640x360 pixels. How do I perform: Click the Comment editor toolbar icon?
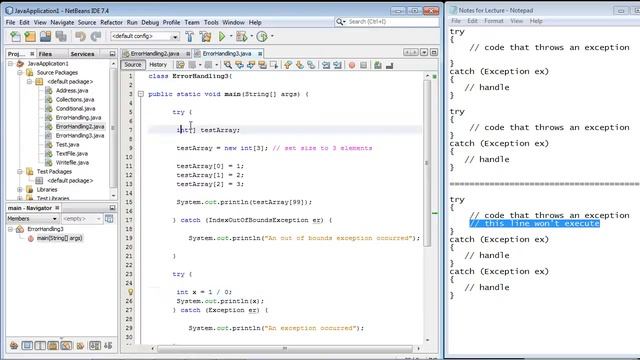tap(378, 65)
